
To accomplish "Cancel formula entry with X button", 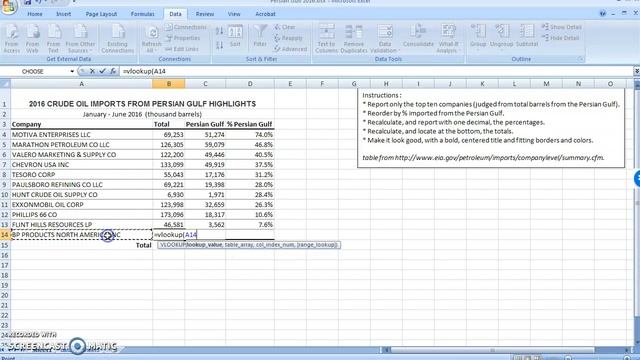I will (92, 71).
